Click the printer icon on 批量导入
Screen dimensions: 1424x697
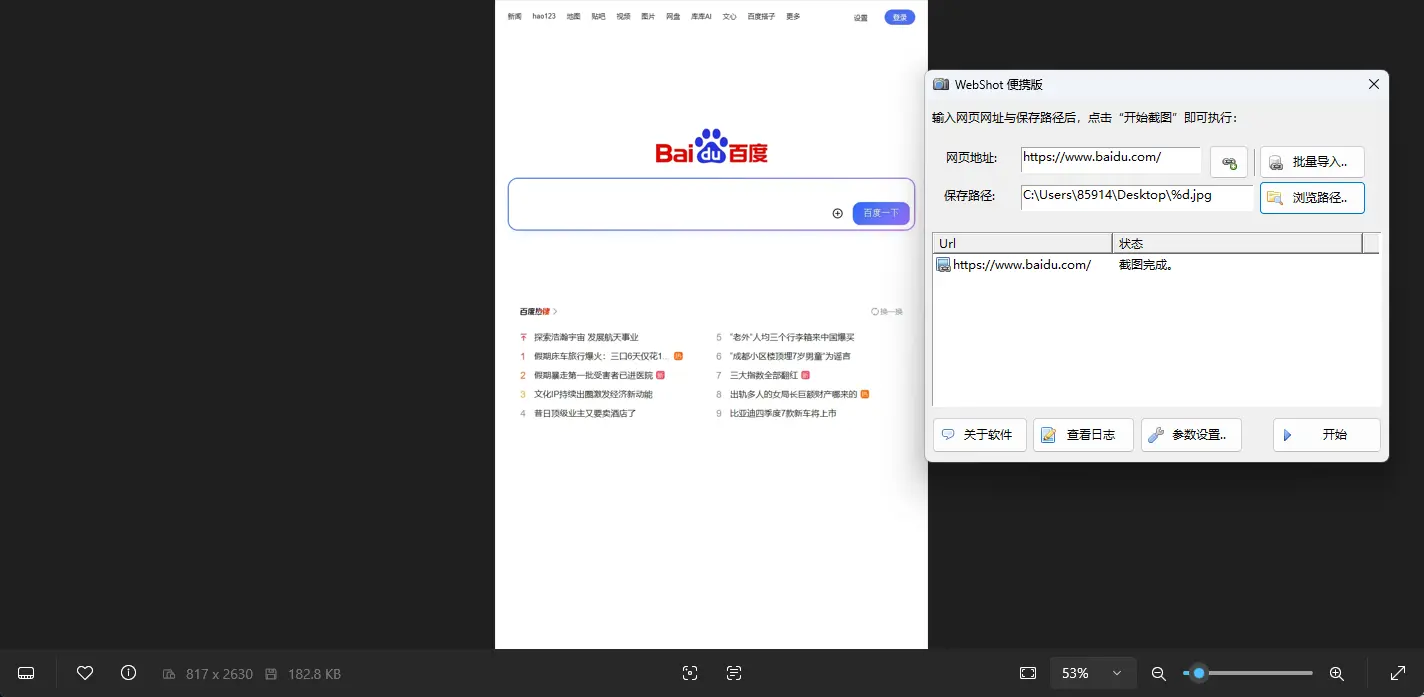pyautogui.click(x=1276, y=162)
